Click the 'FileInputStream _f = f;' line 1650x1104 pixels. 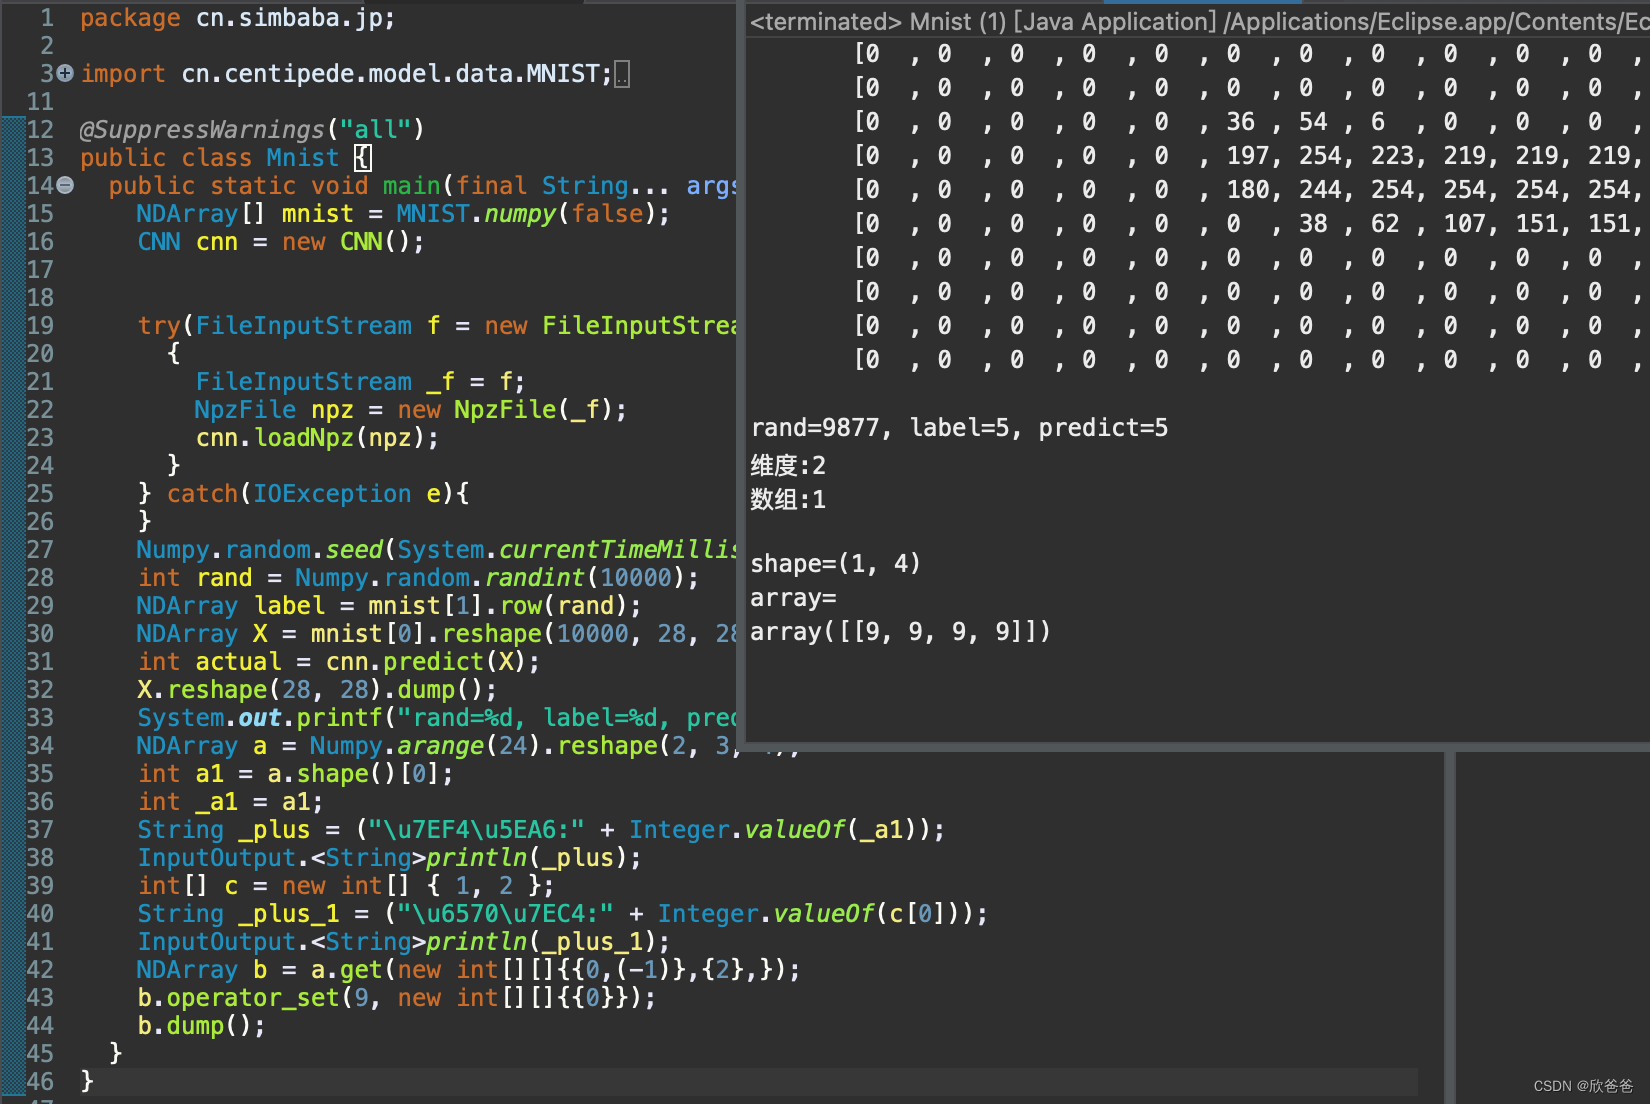[360, 381]
